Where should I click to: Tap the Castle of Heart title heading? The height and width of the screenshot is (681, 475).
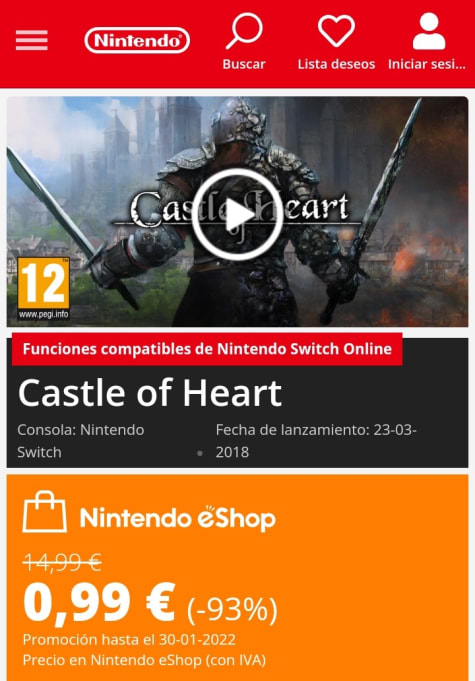(x=150, y=393)
